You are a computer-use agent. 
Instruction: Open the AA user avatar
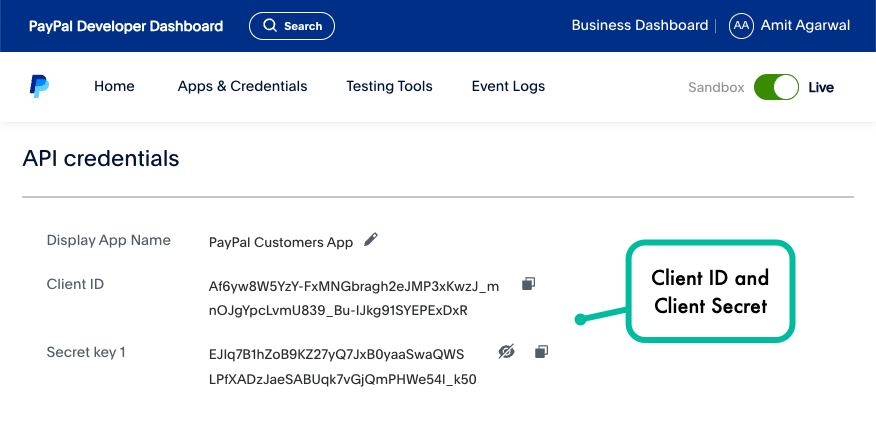point(741,26)
